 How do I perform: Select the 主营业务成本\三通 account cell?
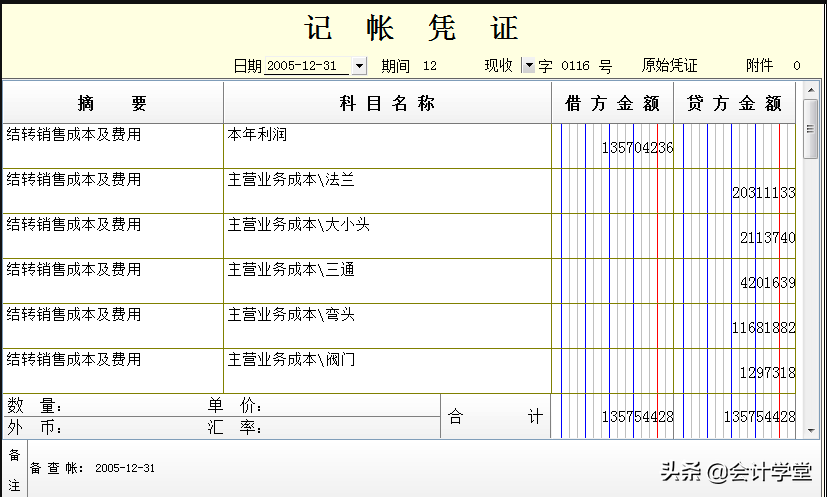[387, 281]
